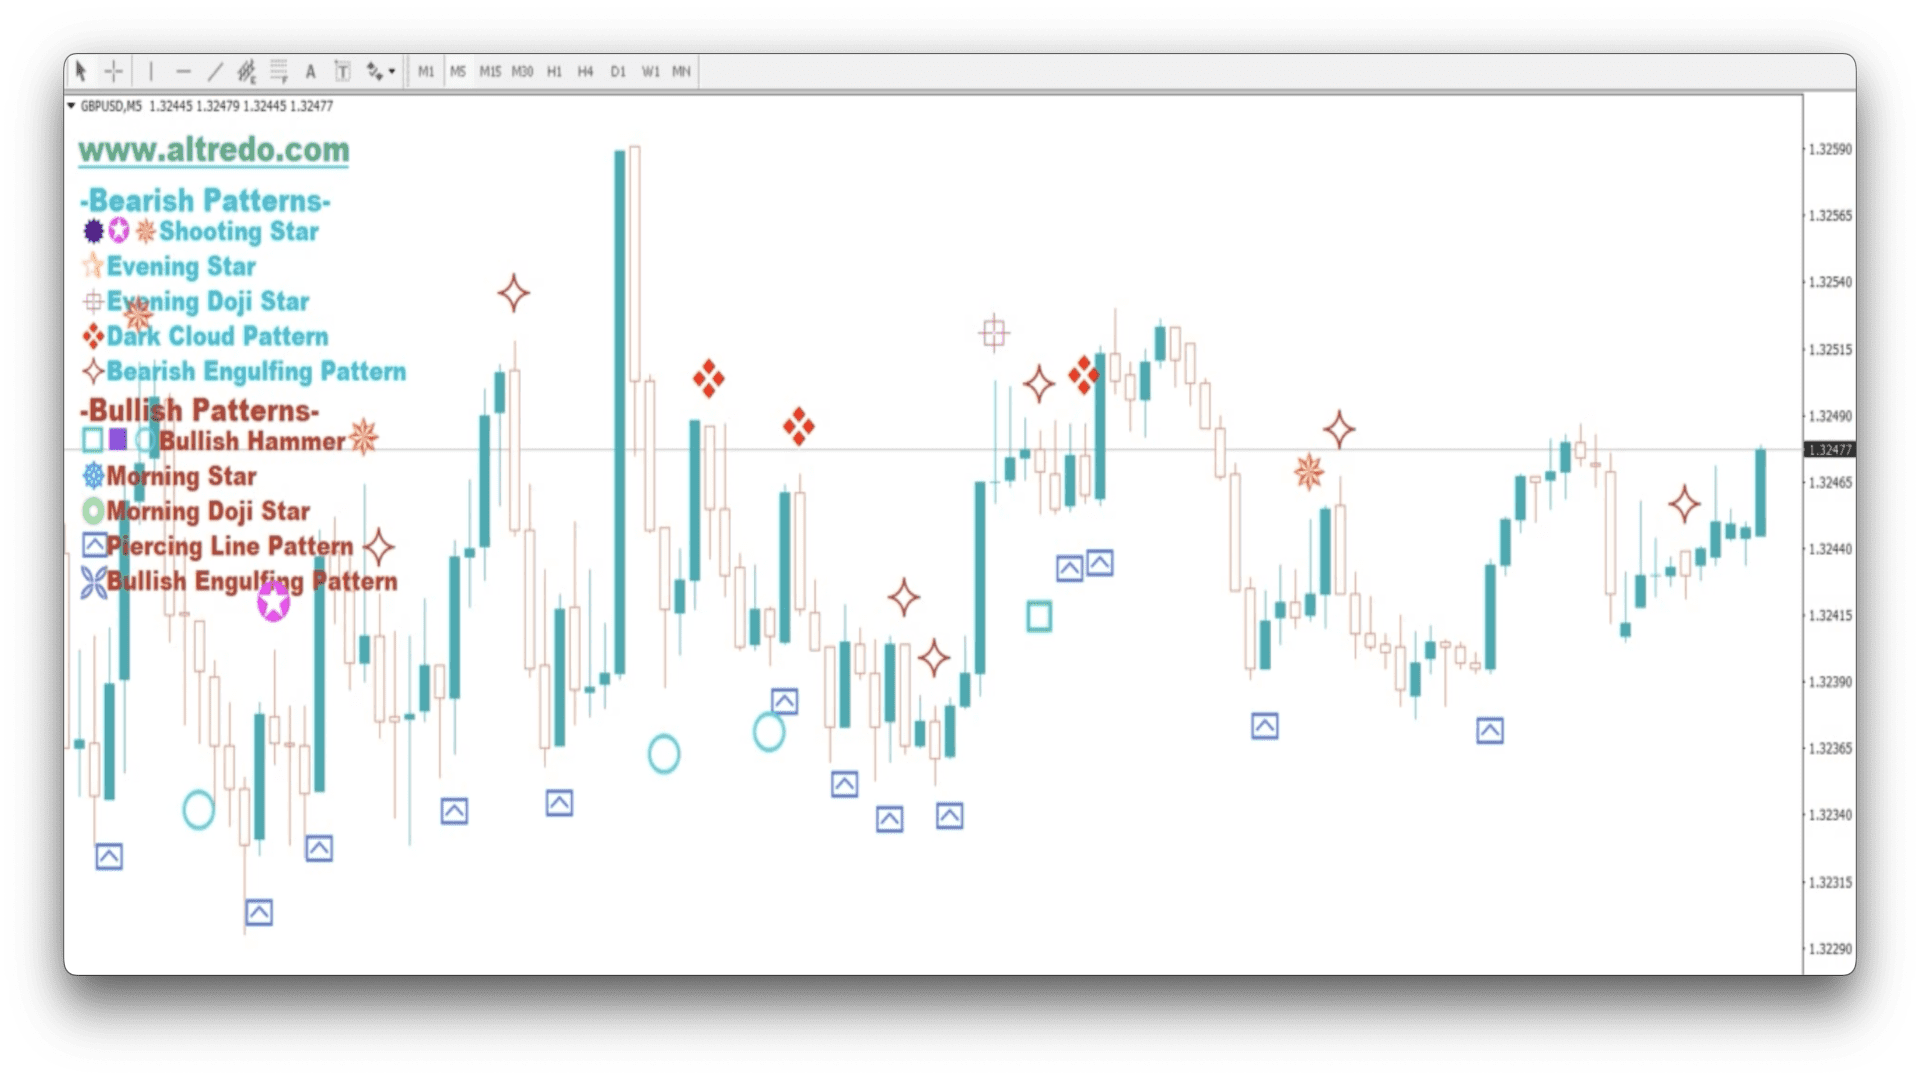Open the H4 timeframe chart view
This screenshot has width=1920, height=1080.
tap(585, 71)
